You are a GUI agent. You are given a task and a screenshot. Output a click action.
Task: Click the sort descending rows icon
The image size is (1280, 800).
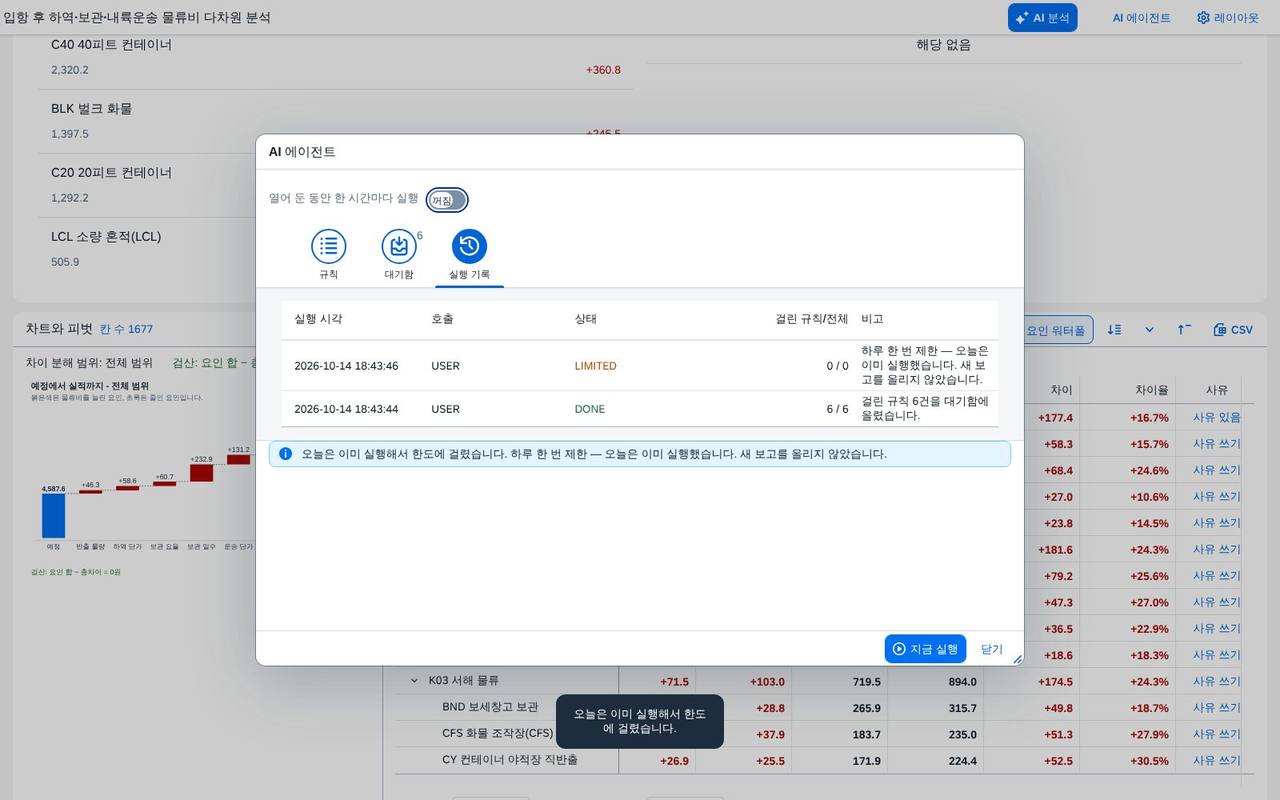1115,330
